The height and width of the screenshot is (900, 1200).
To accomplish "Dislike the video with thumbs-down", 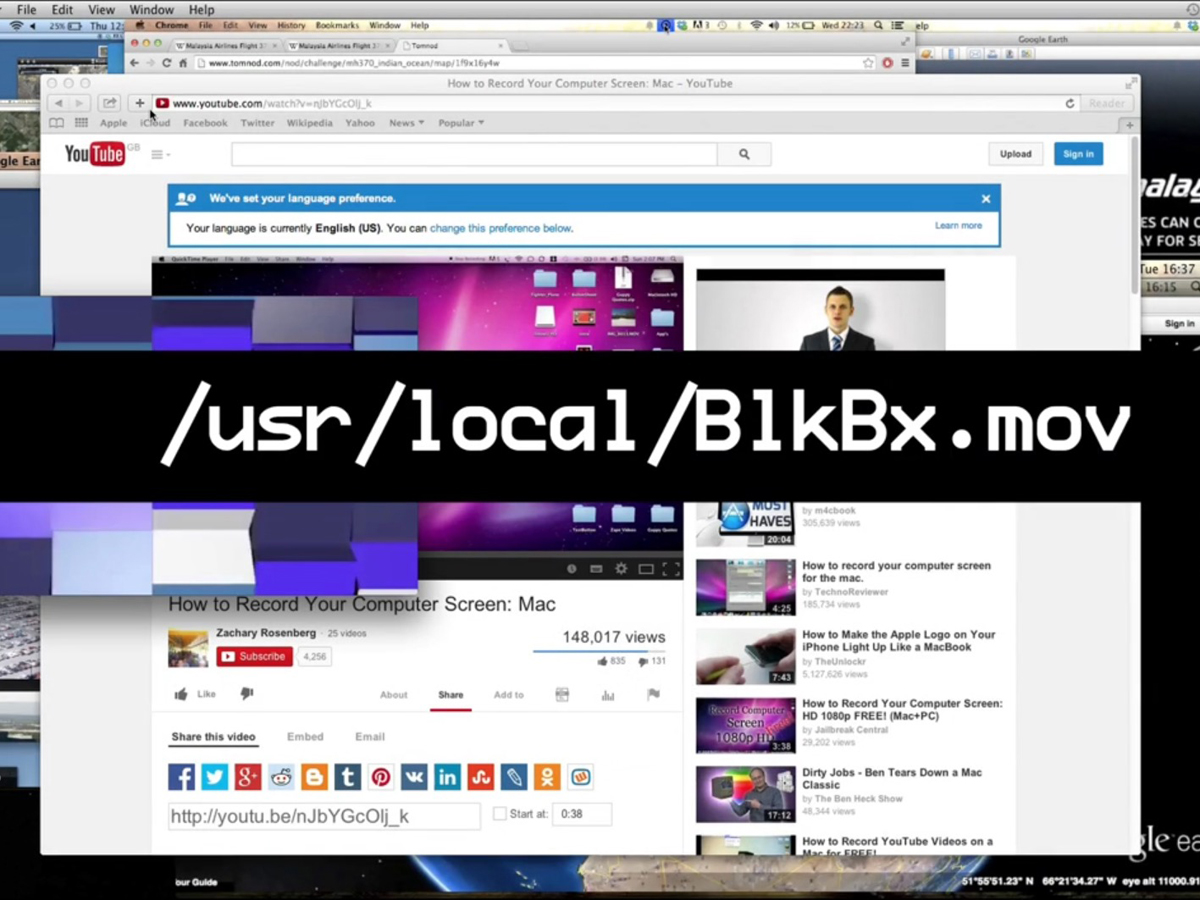I will (247, 694).
